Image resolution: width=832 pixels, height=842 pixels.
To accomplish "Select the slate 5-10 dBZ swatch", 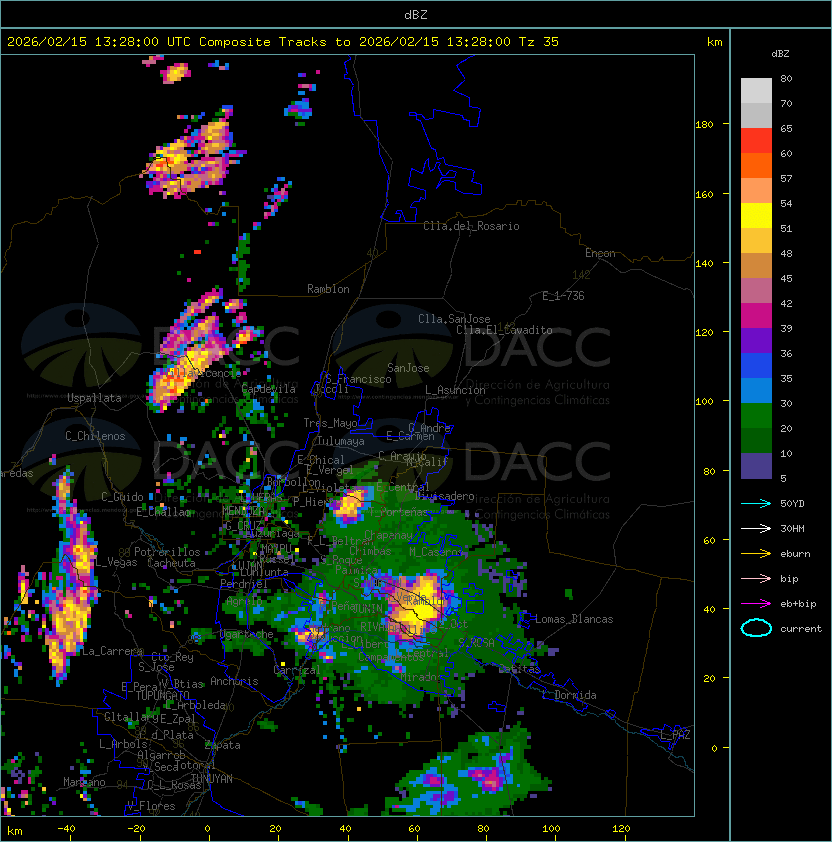I will pos(756,466).
